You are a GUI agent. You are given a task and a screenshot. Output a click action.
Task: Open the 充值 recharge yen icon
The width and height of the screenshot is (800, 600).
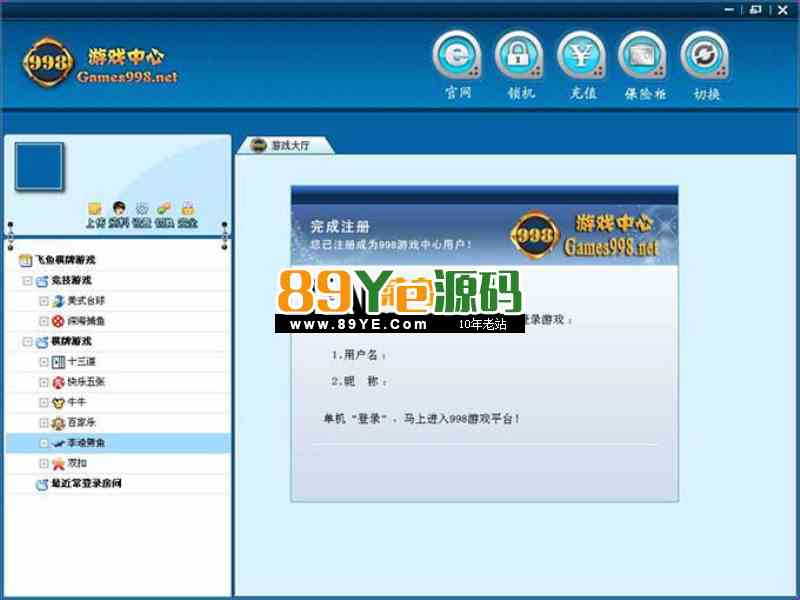tap(580, 56)
